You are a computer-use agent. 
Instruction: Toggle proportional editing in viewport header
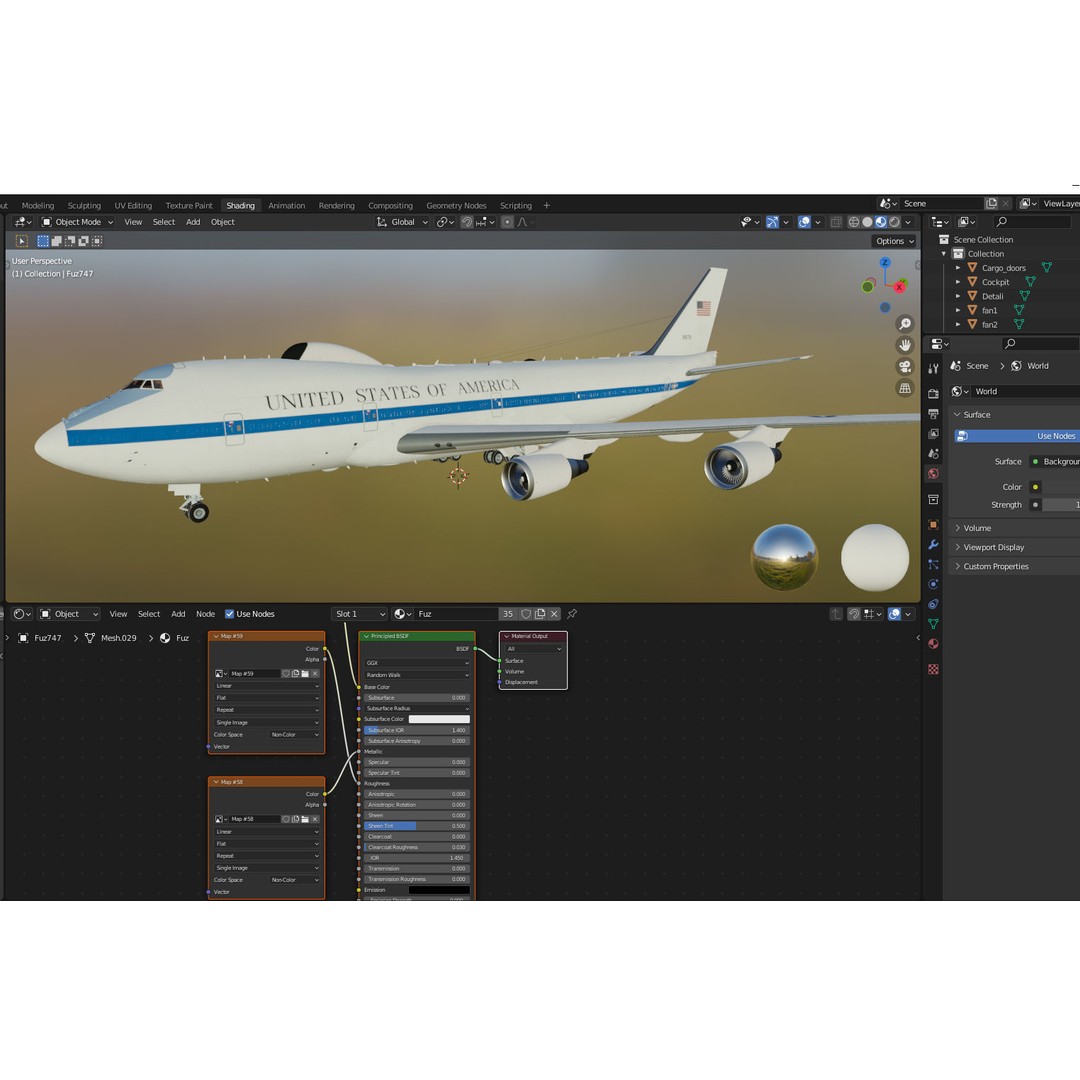coord(507,222)
